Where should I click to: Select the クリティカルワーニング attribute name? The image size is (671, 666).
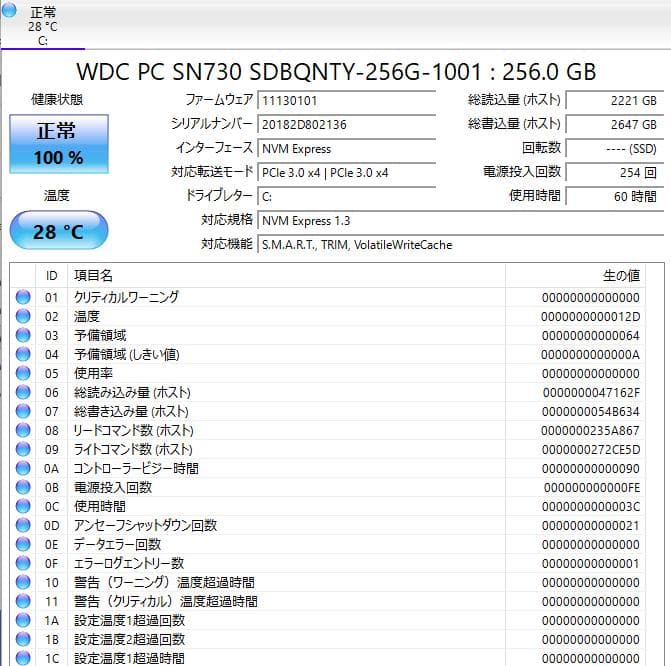pyautogui.click(x=126, y=297)
